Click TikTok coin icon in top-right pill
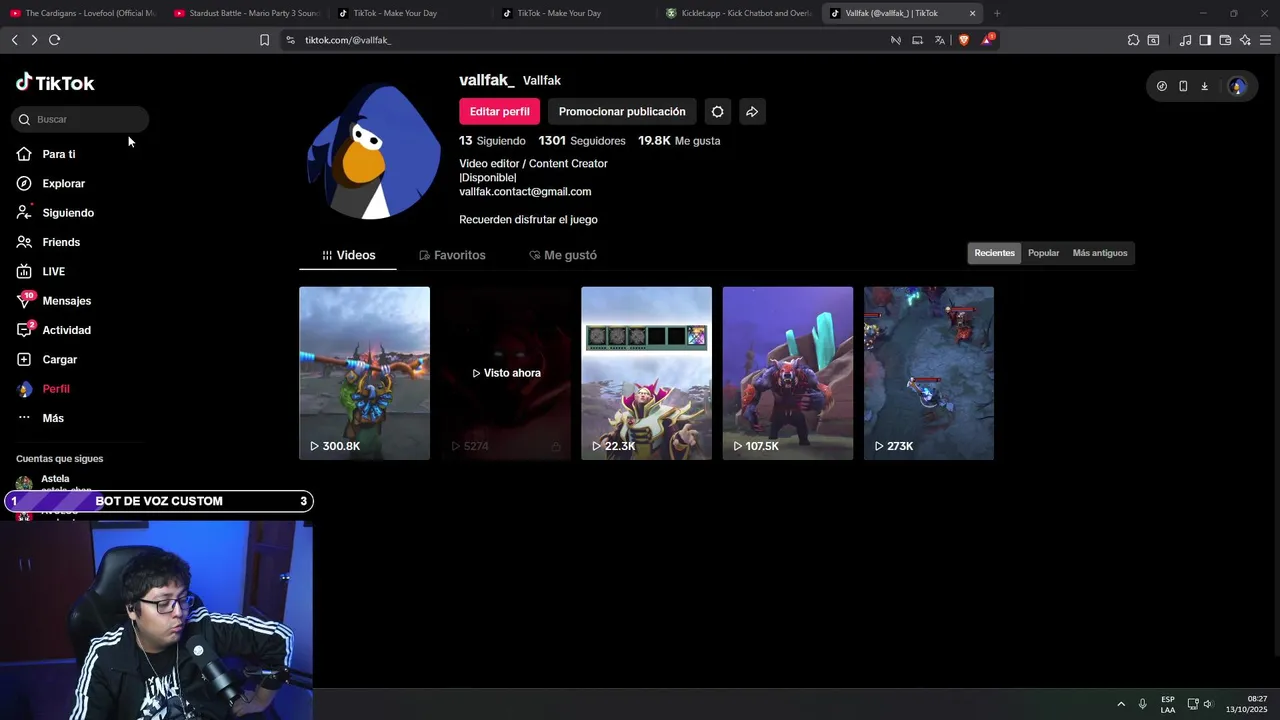This screenshot has width=1280, height=720. pyautogui.click(x=1161, y=86)
